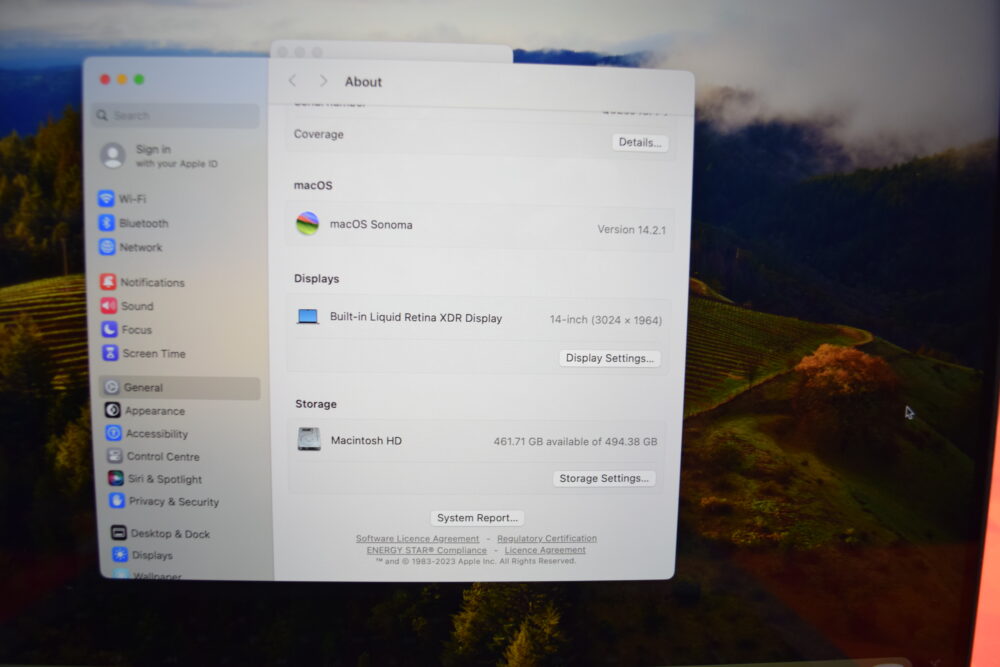The width and height of the screenshot is (1000, 667).
Task: Open Display Settings…
Action: click(610, 358)
